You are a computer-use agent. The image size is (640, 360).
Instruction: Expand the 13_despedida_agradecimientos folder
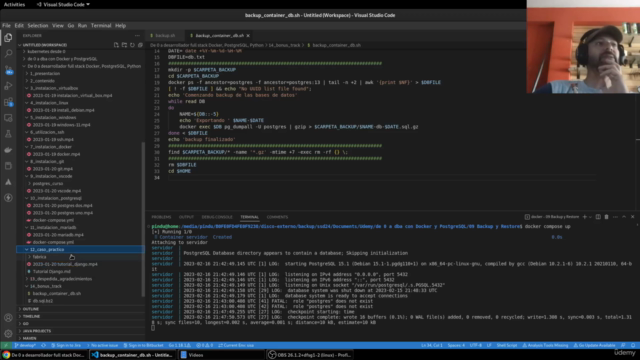pyautogui.click(x=60, y=279)
